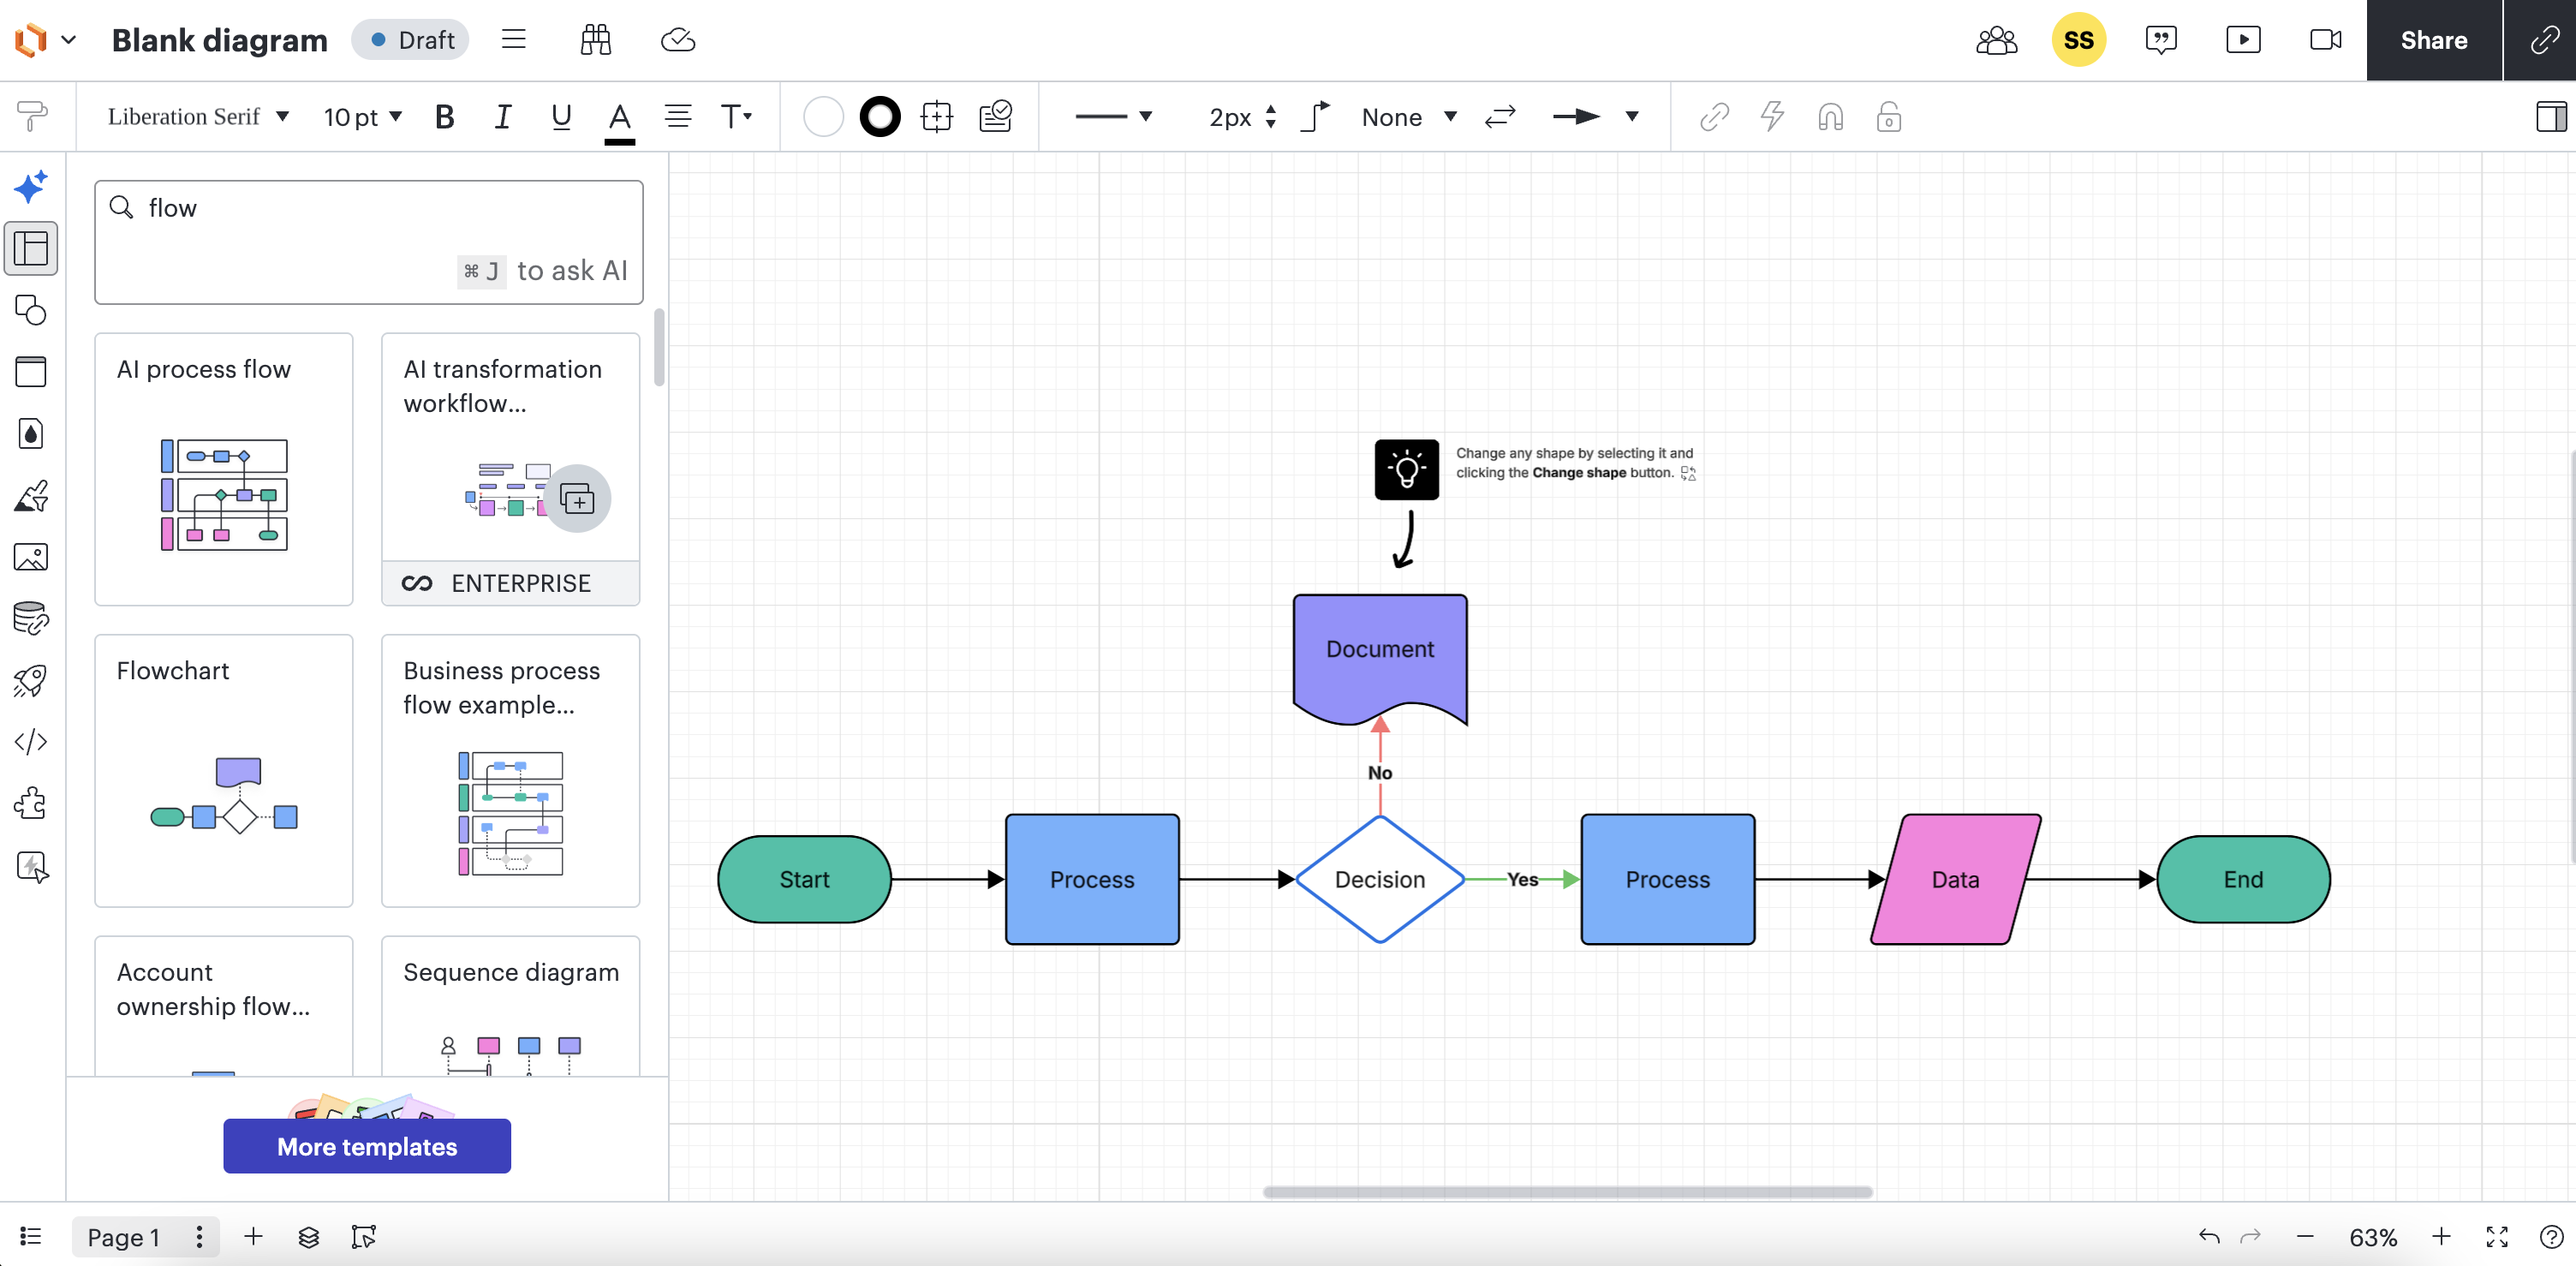Toggle the right side panel

[x=2551, y=117]
